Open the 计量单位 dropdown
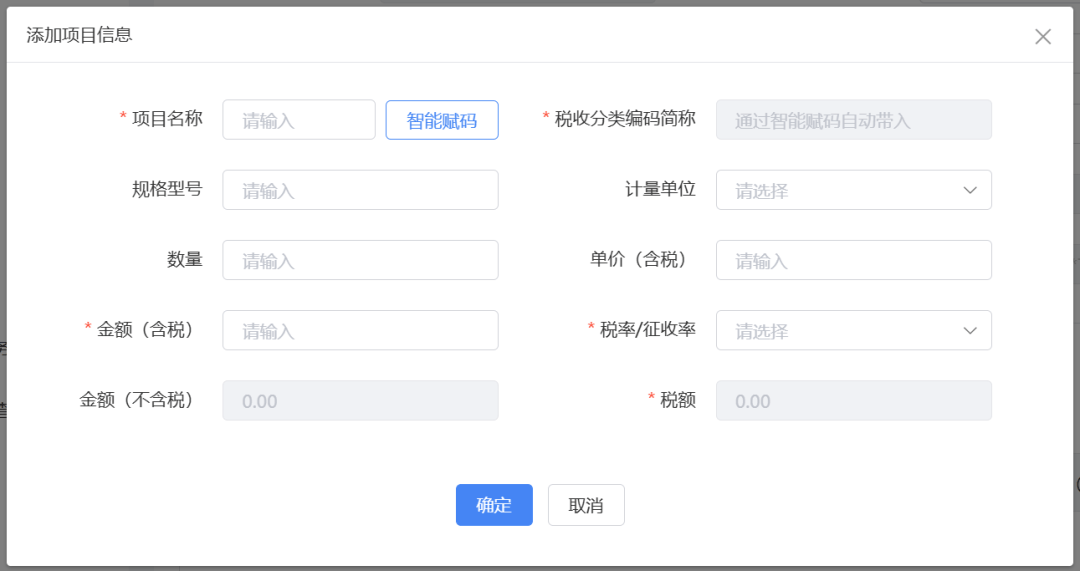 click(x=840, y=190)
